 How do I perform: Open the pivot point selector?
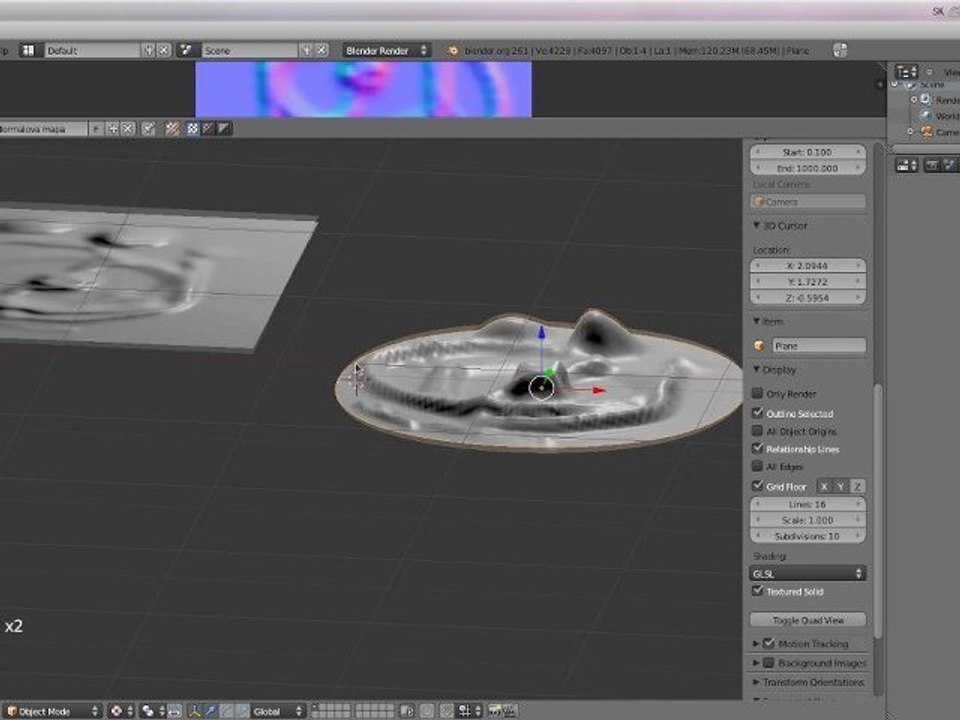[x=152, y=711]
